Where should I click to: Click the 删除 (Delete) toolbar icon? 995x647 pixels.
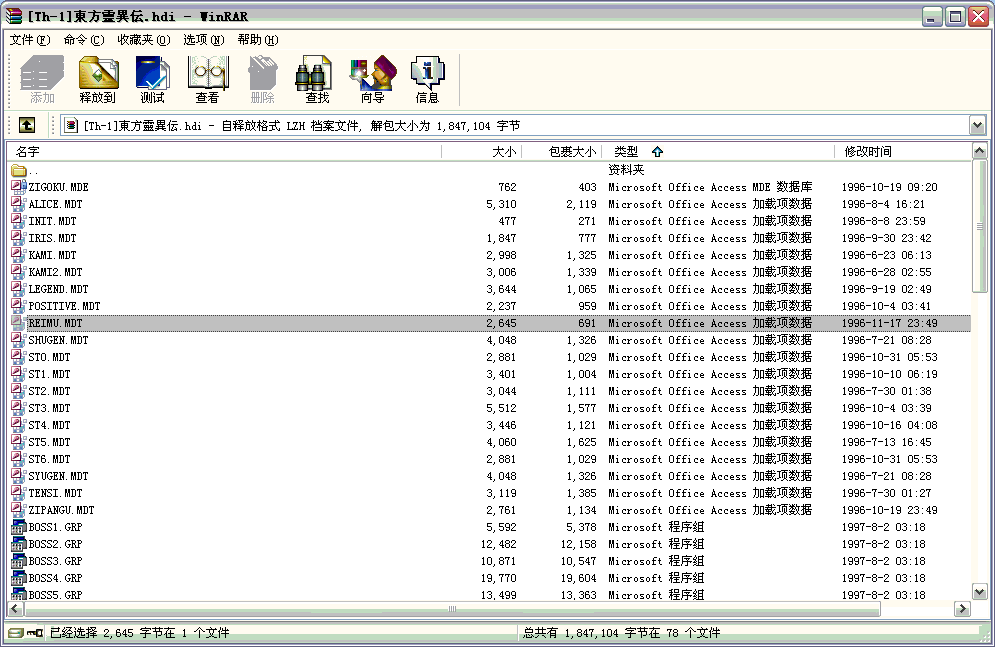[262, 79]
